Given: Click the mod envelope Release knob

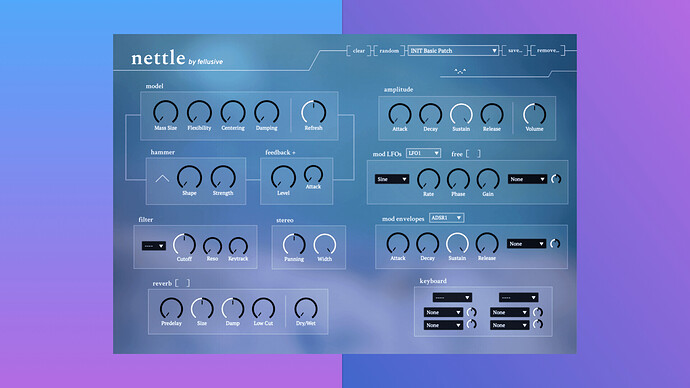Looking at the screenshot, I should pos(487,244).
